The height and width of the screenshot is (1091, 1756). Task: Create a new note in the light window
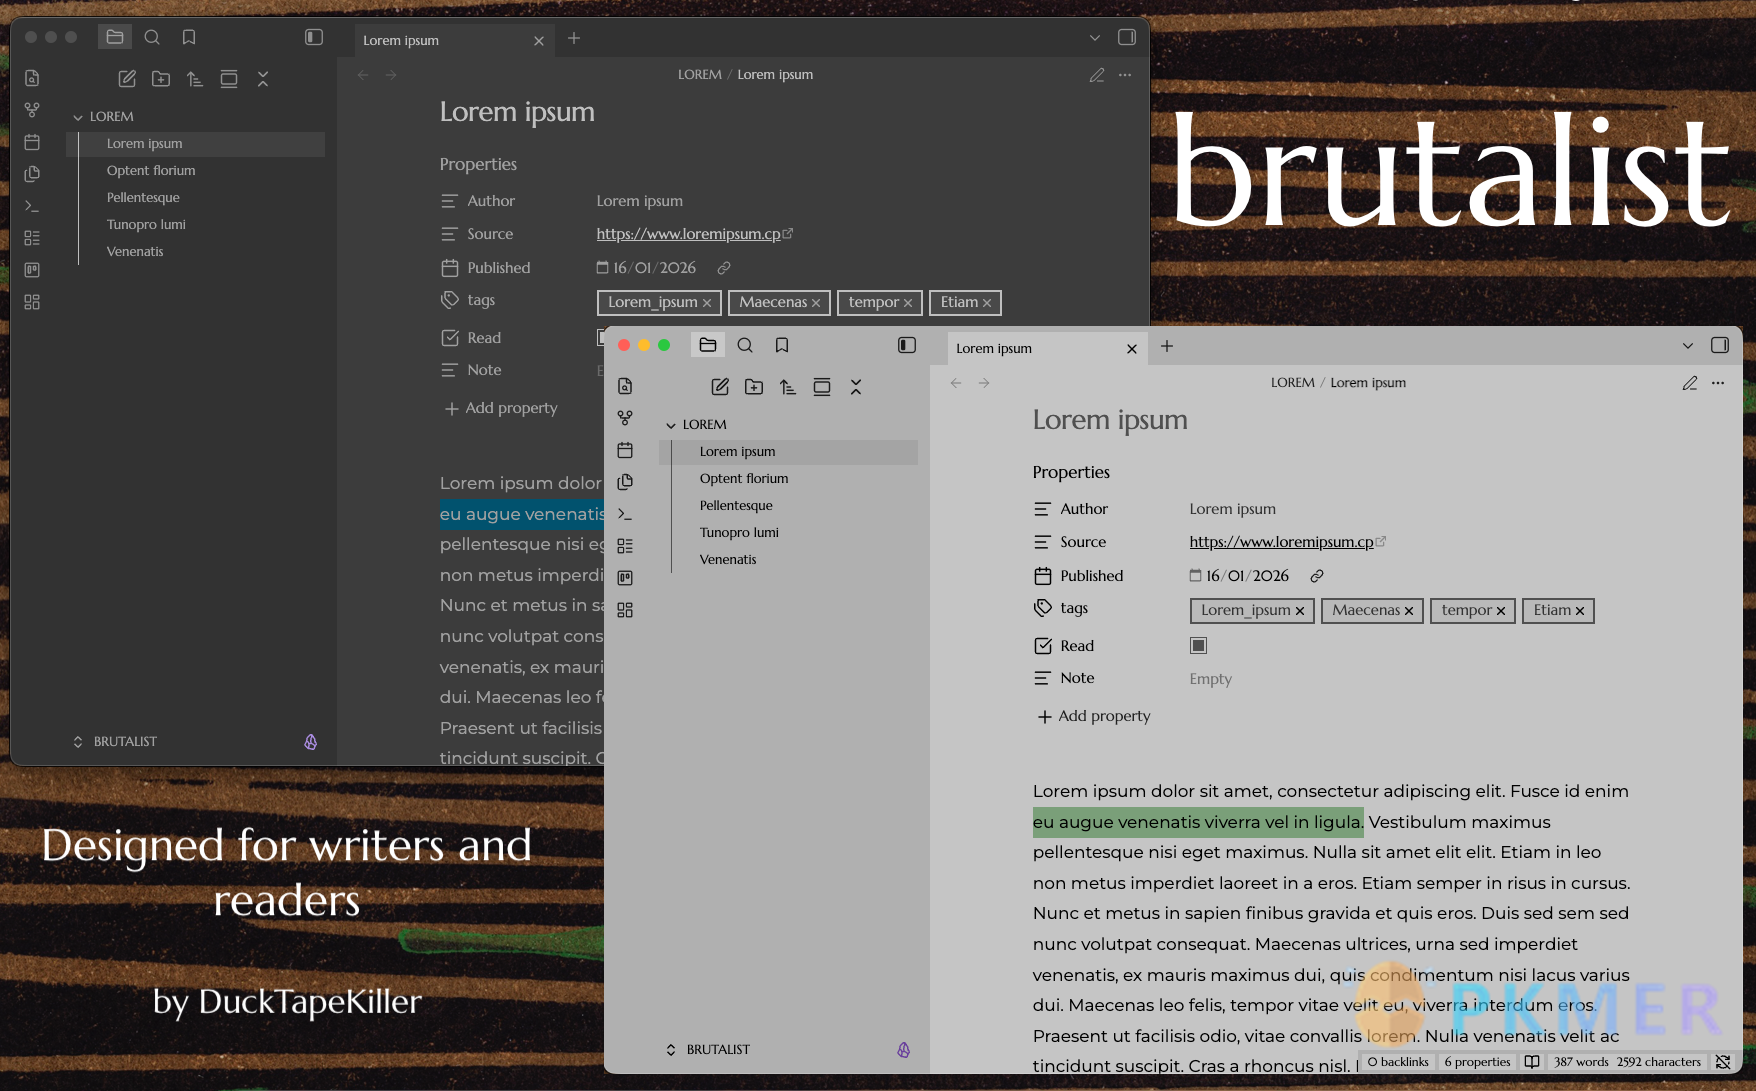tap(720, 387)
